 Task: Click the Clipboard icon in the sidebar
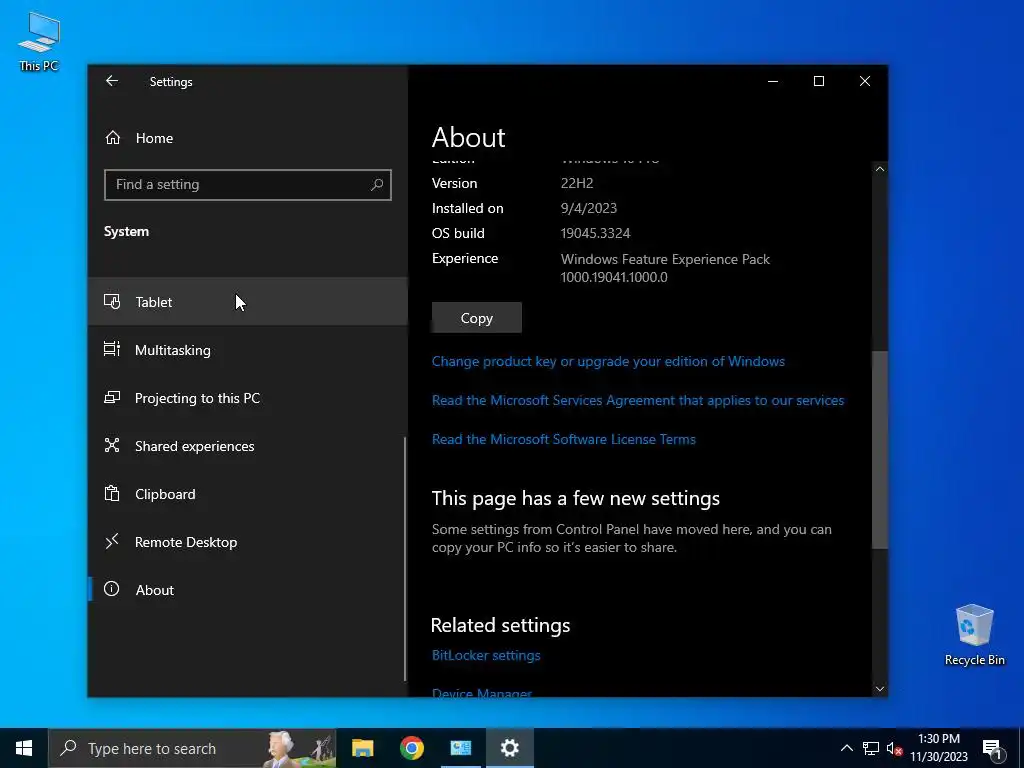(x=112, y=494)
